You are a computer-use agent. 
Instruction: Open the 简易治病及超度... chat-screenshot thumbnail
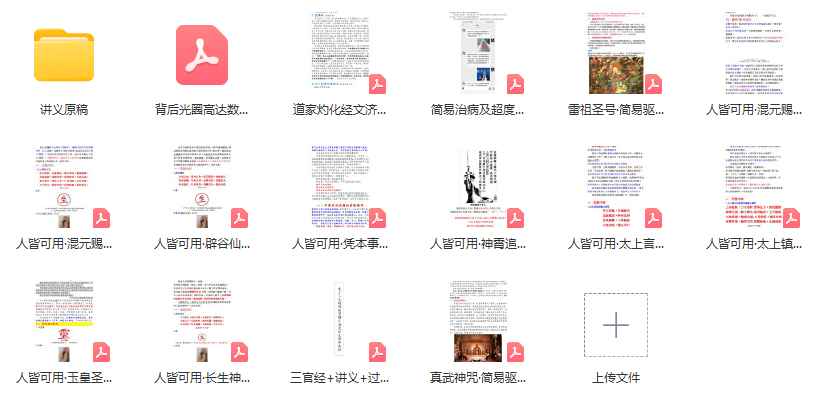click(x=478, y=54)
